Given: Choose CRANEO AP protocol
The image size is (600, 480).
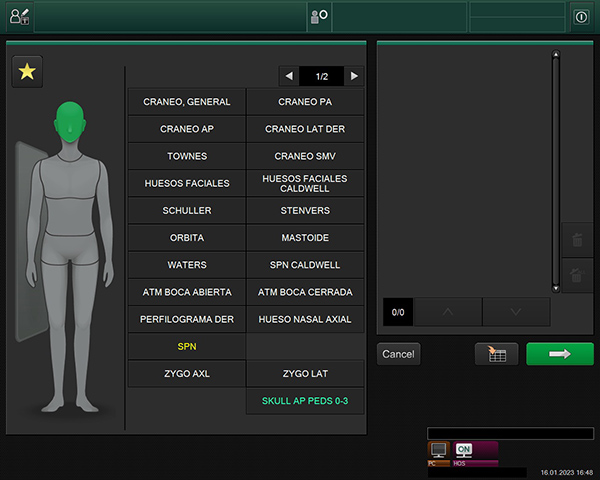Looking at the screenshot, I should [x=187, y=129].
